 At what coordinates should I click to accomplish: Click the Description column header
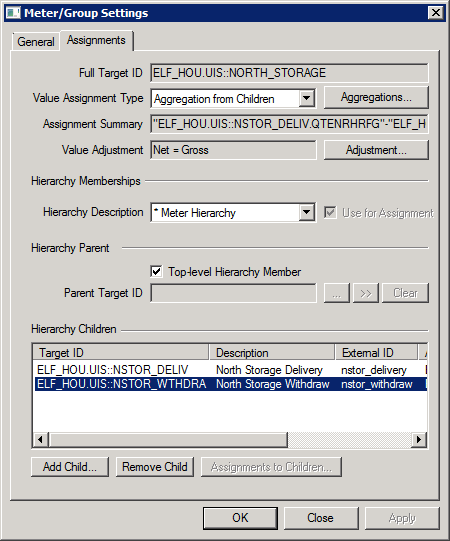coord(272,353)
